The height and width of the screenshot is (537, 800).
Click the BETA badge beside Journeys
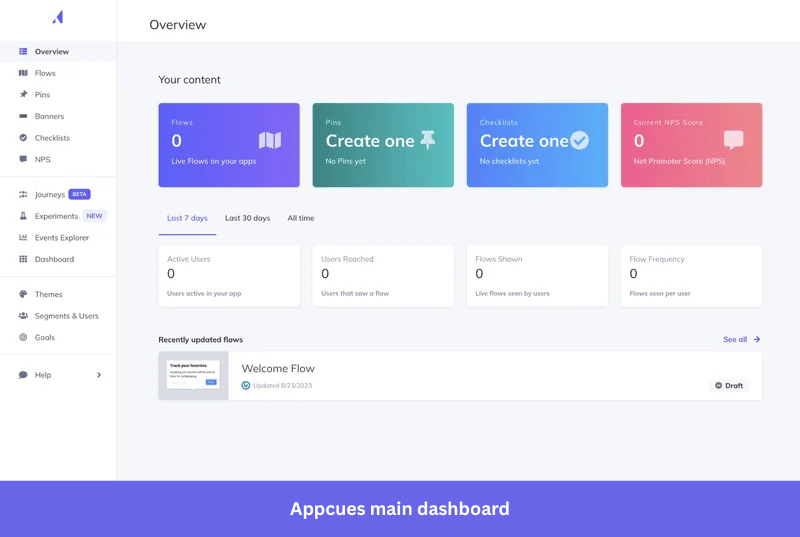pos(80,194)
